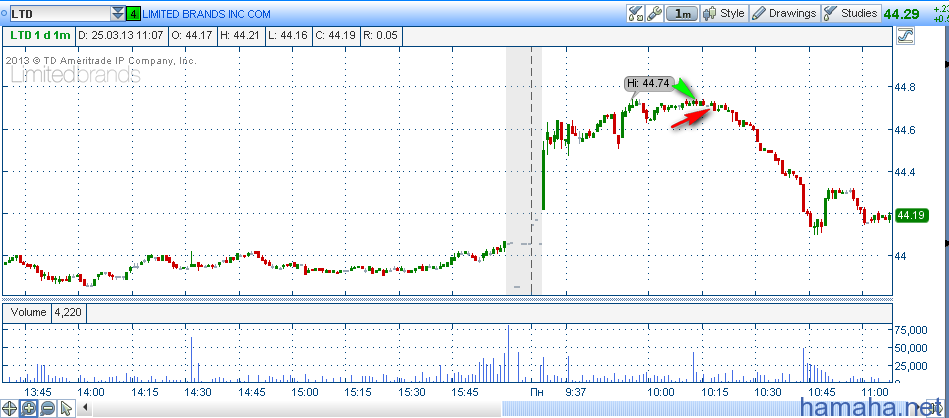Click the 10:00 time axis label
This screenshot has width=949, height=418.
click(661, 392)
